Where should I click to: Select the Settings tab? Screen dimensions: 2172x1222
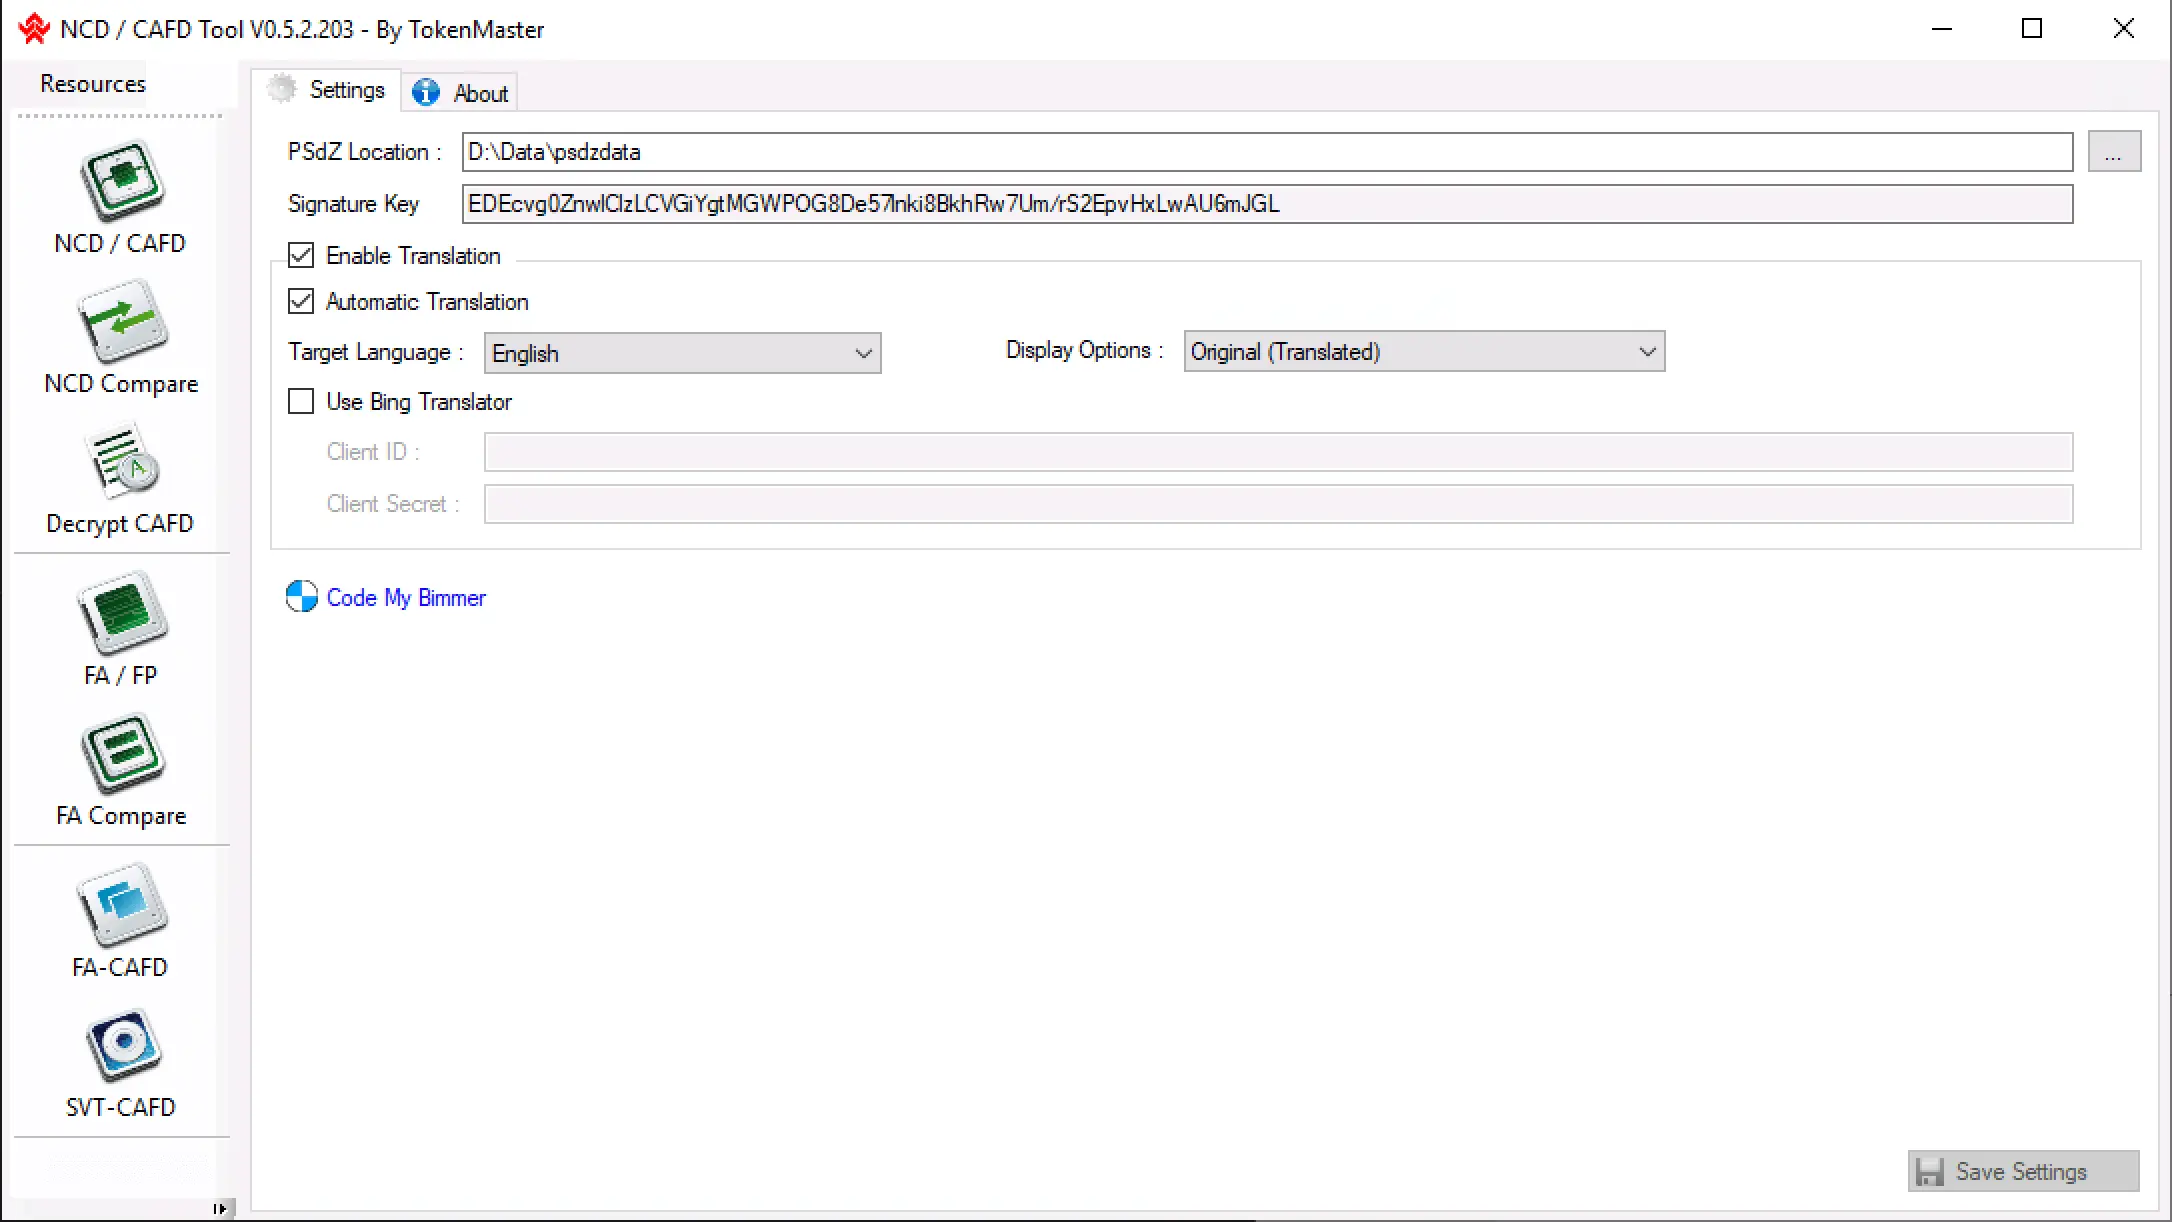click(x=345, y=89)
